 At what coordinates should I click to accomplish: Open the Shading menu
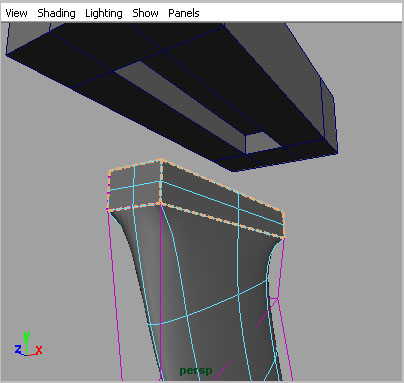(56, 13)
